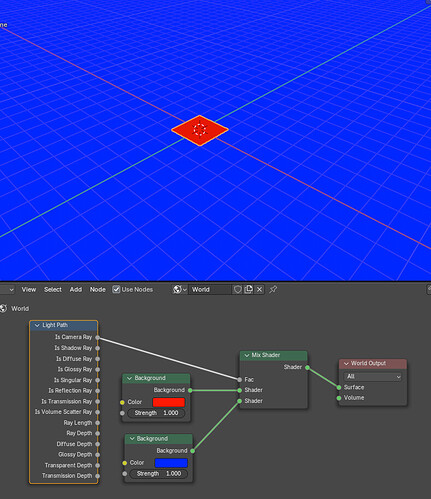431x499 pixels.
Task: Click the Volume input socket on World Output
Action: [x=339, y=398]
